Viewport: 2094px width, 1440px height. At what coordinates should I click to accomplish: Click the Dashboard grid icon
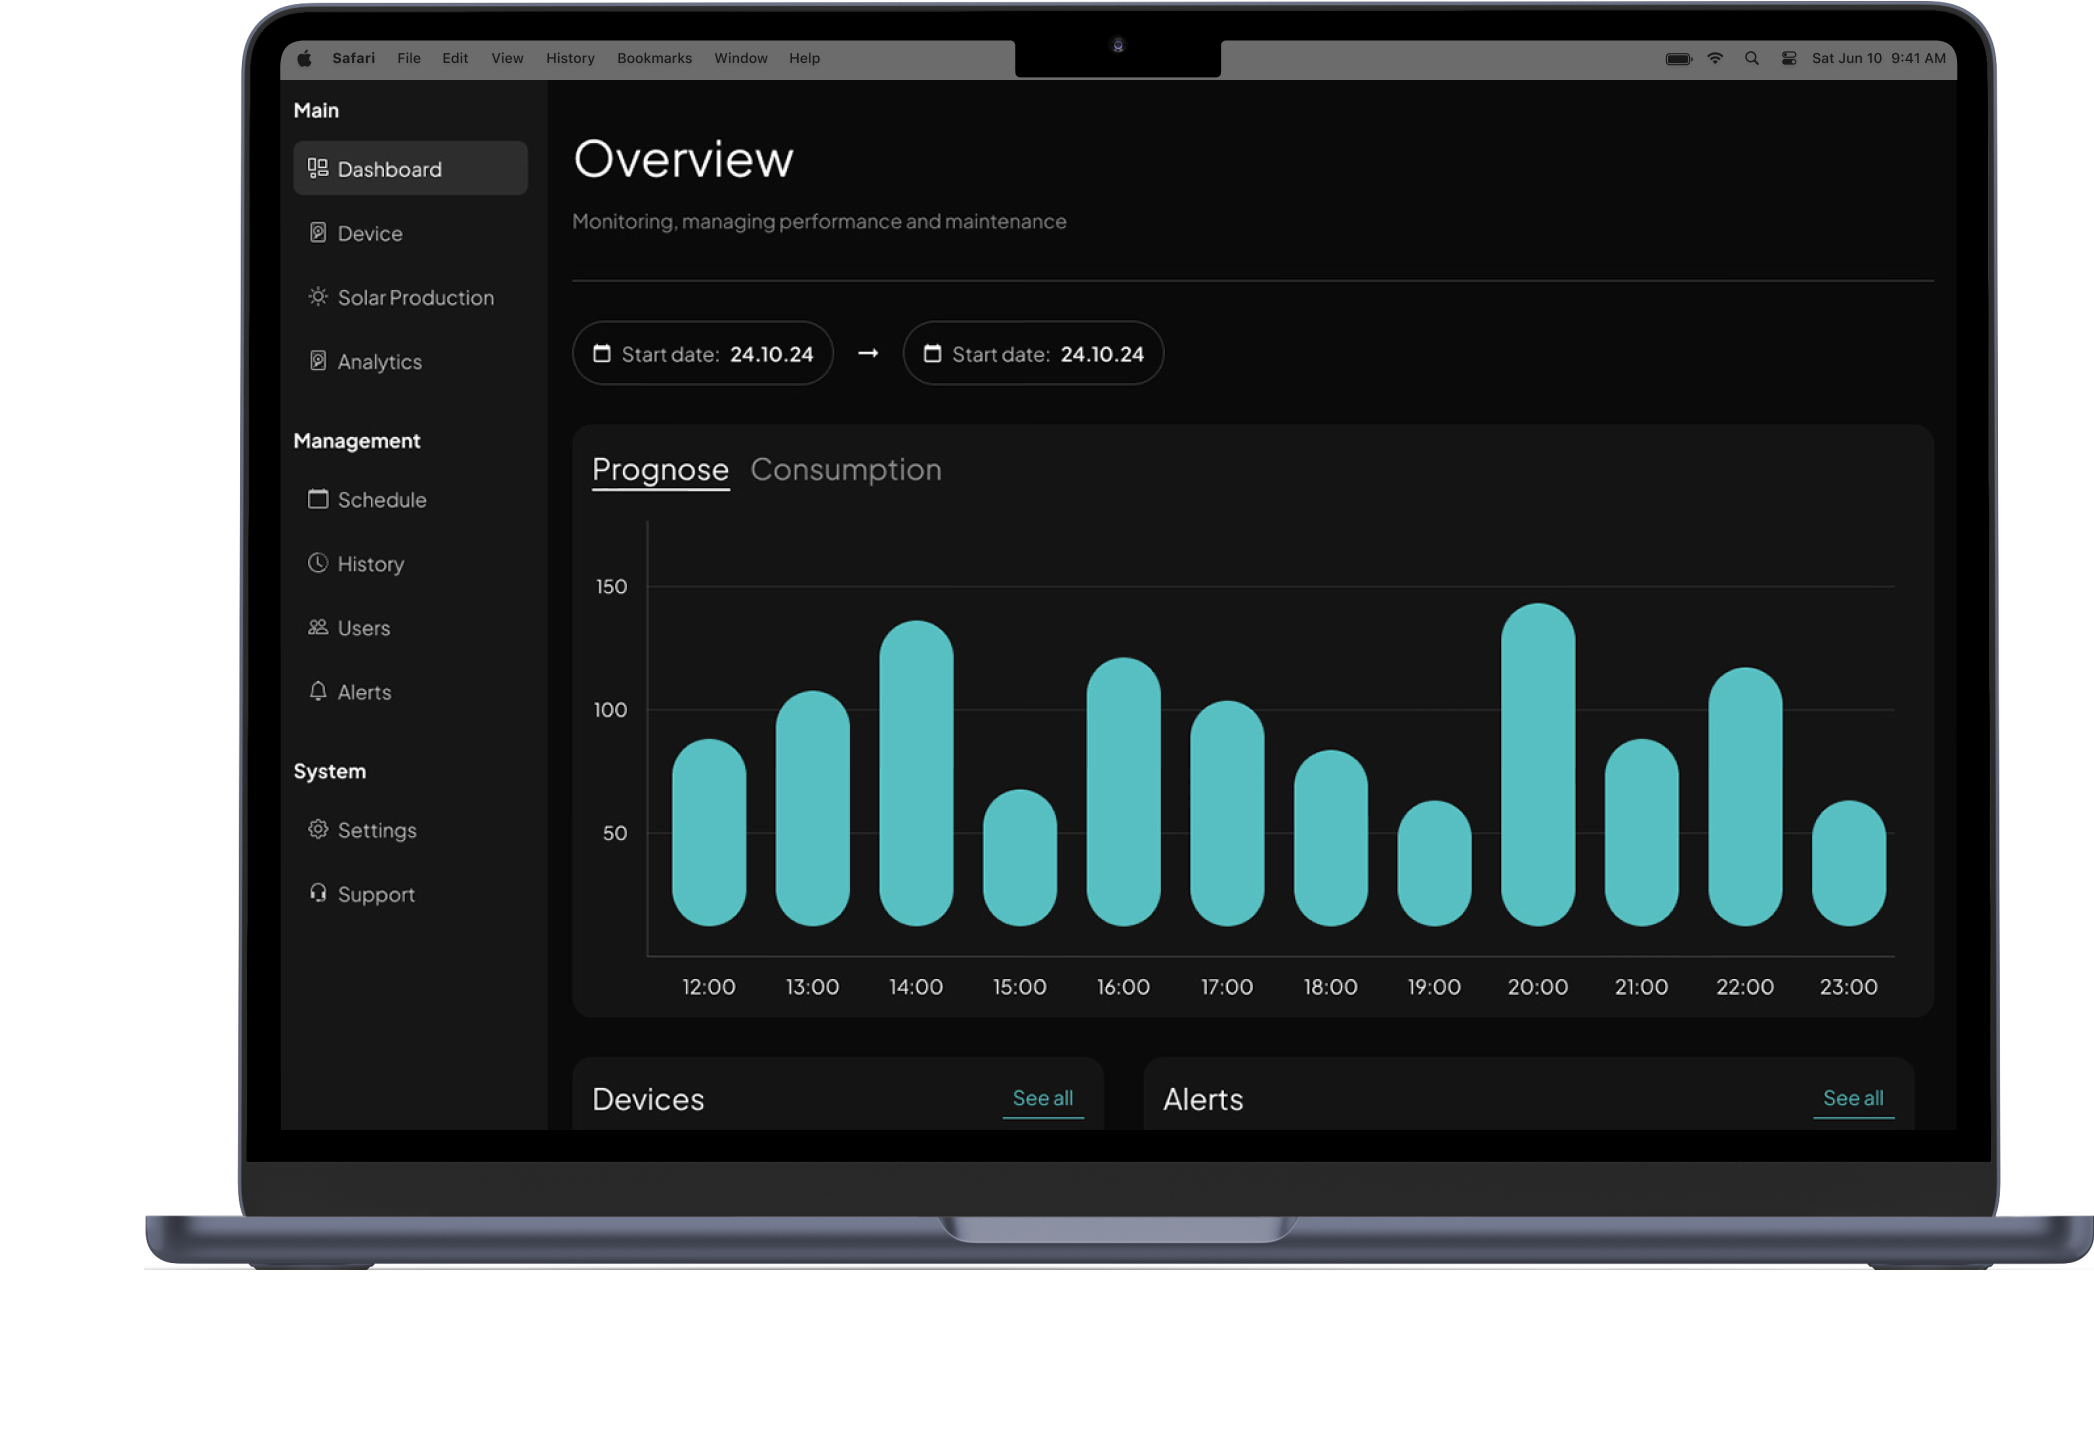[x=317, y=168]
